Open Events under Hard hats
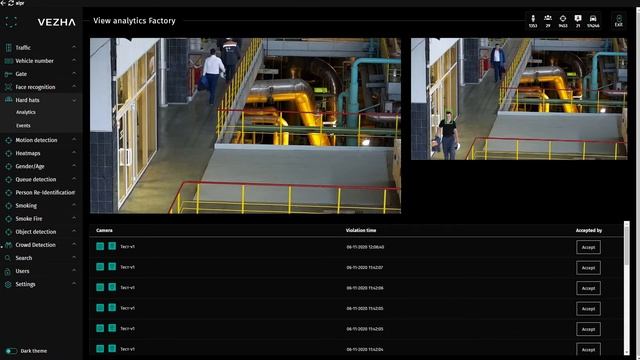 [x=23, y=126]
